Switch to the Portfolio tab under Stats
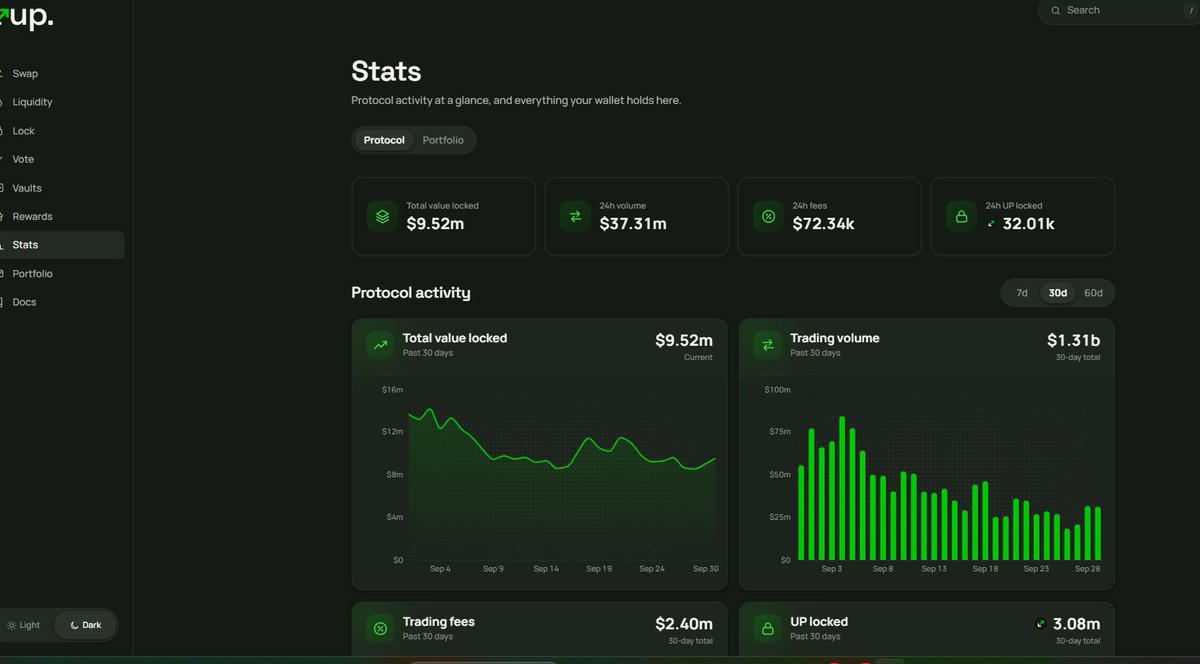This screenshot has width=1200, height=664. coord(443,140)
